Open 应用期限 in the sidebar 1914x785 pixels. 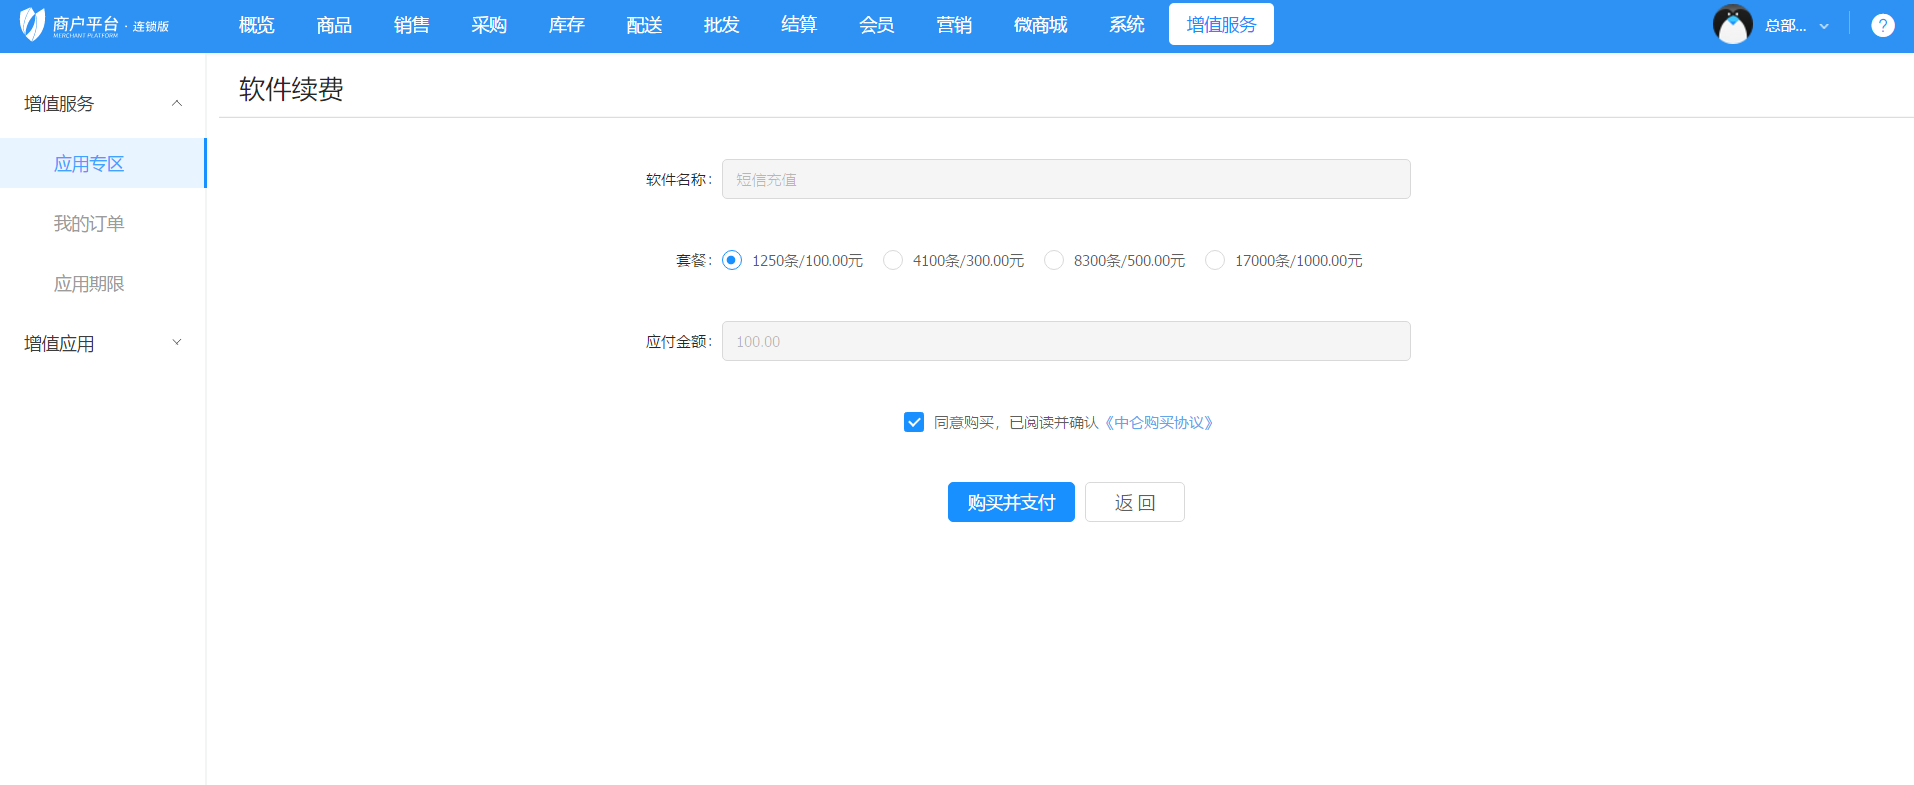click(x=89, y=284)
